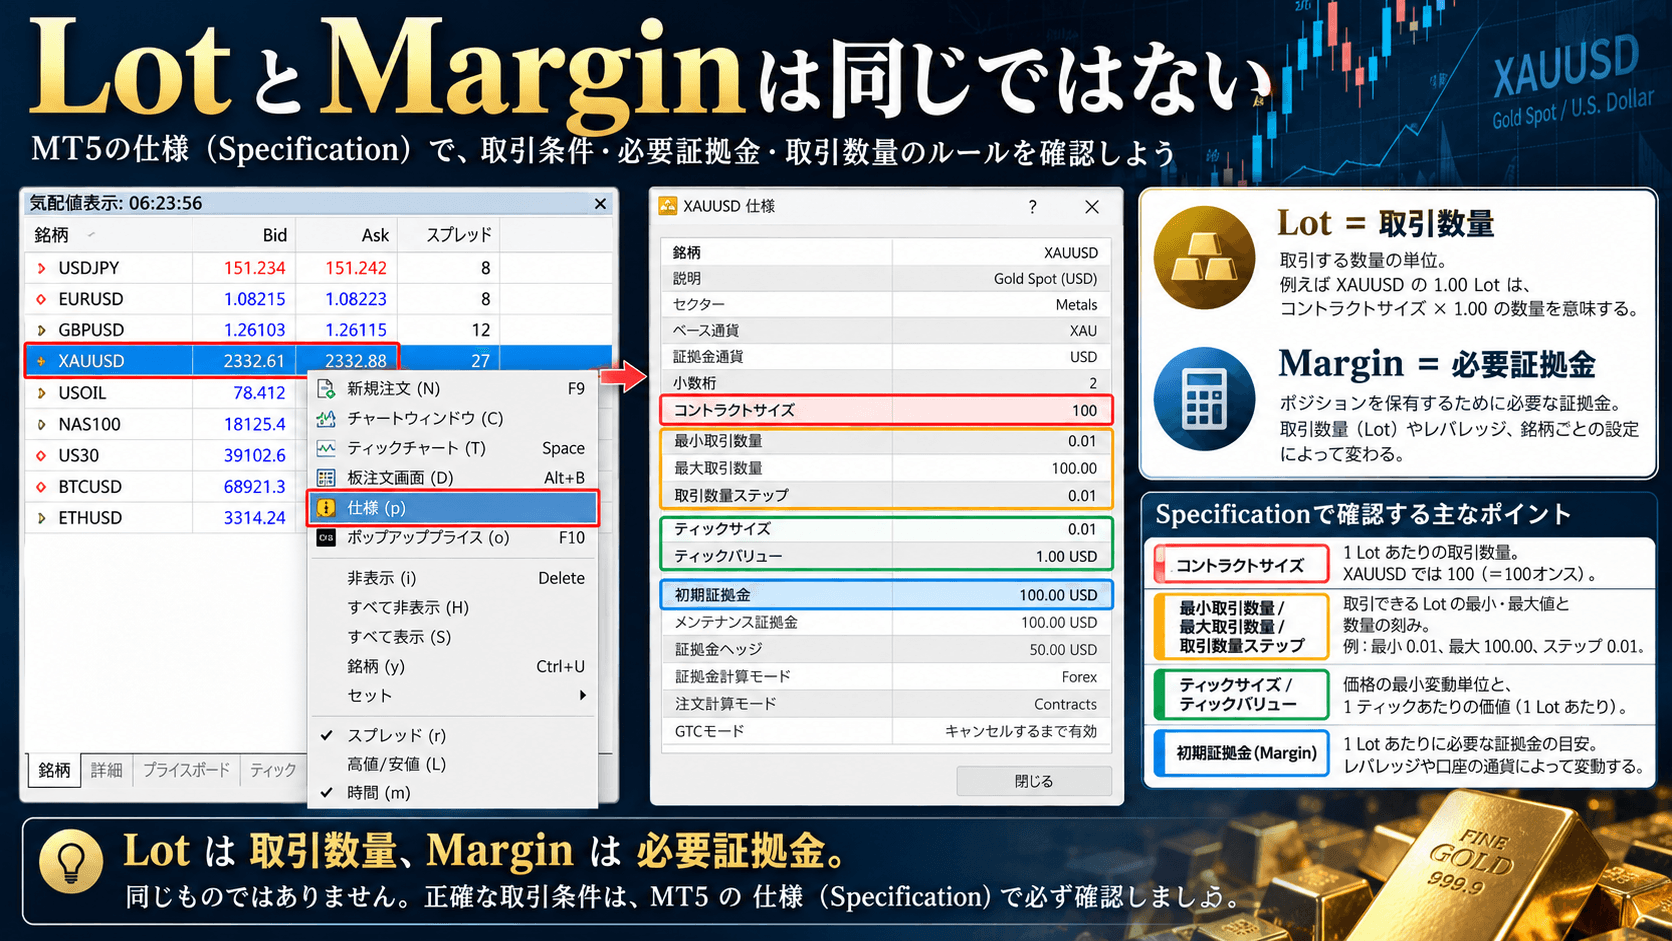Click the diamond icon beside US30

(x=41, y=455)
